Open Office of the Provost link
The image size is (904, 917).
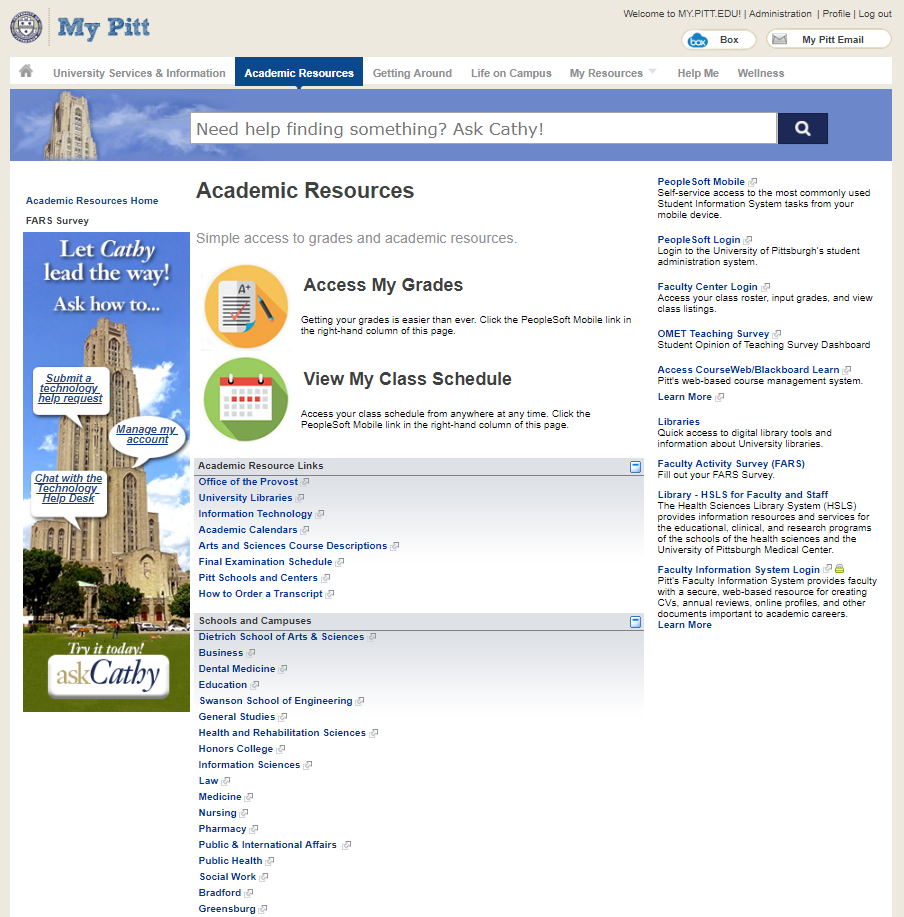pyautogui.click(x=248, y=482)
